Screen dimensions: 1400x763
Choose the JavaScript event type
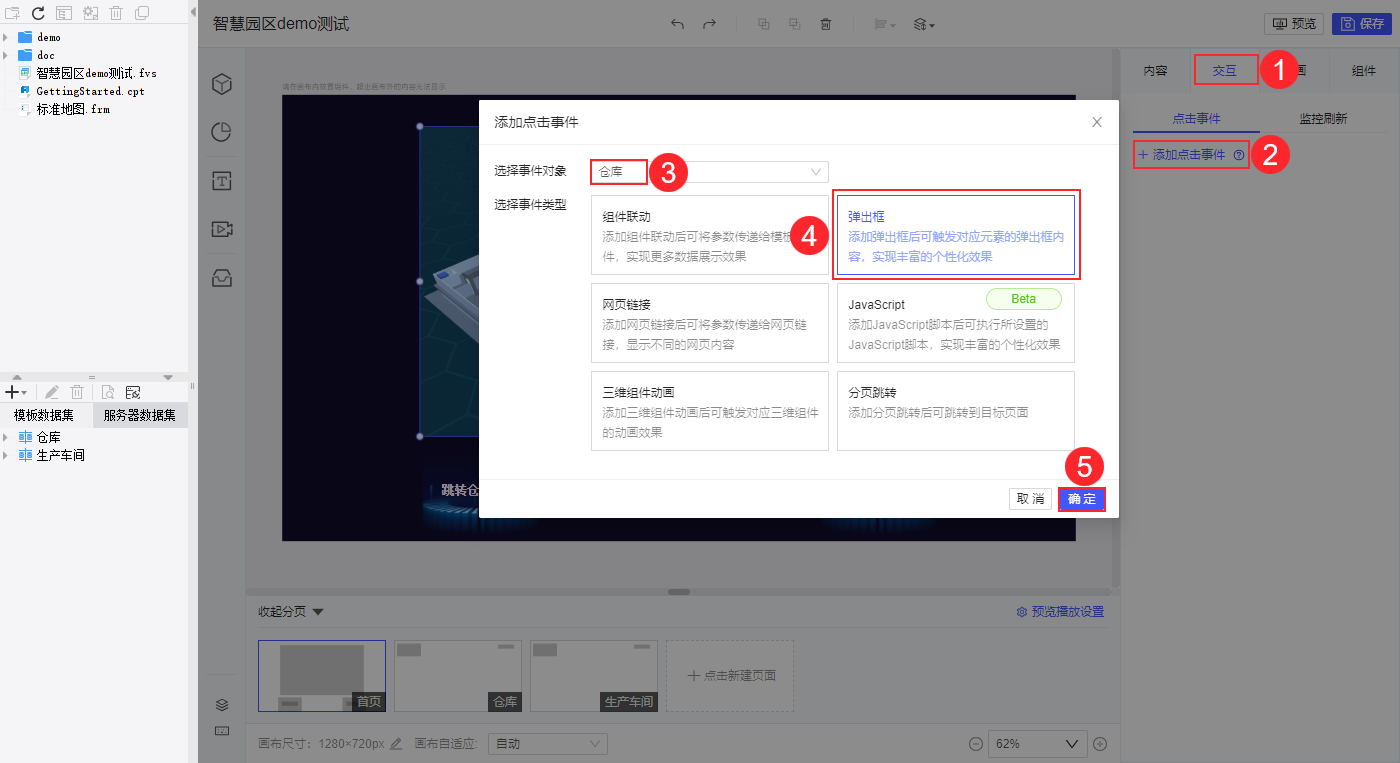coord(956,323)
